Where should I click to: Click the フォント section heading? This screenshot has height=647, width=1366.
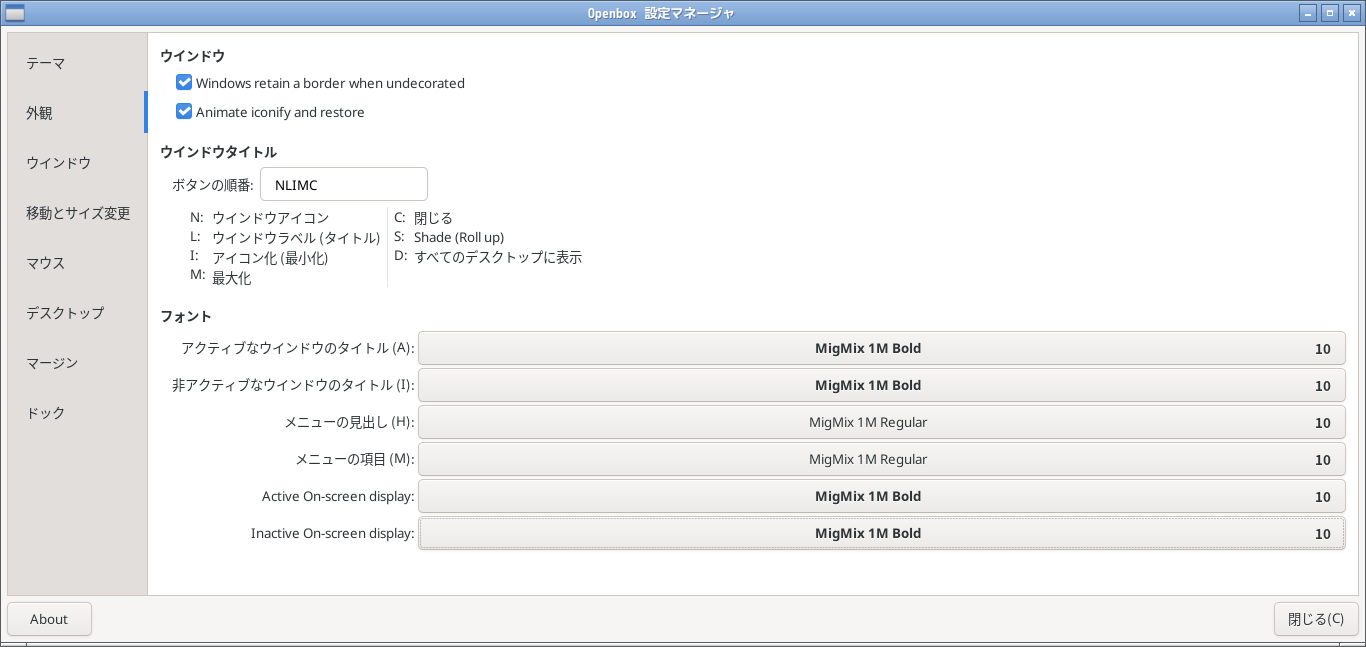(x=186, y=316)
